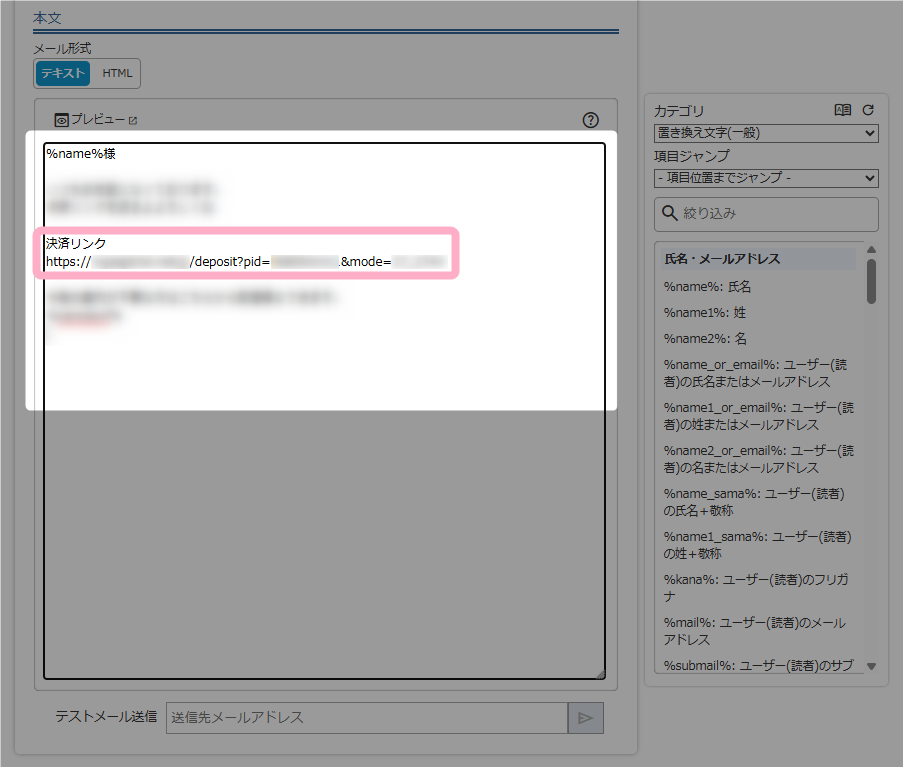Open the help question mark icon
This screenshot has width=903, height=767.
(590, 120)
